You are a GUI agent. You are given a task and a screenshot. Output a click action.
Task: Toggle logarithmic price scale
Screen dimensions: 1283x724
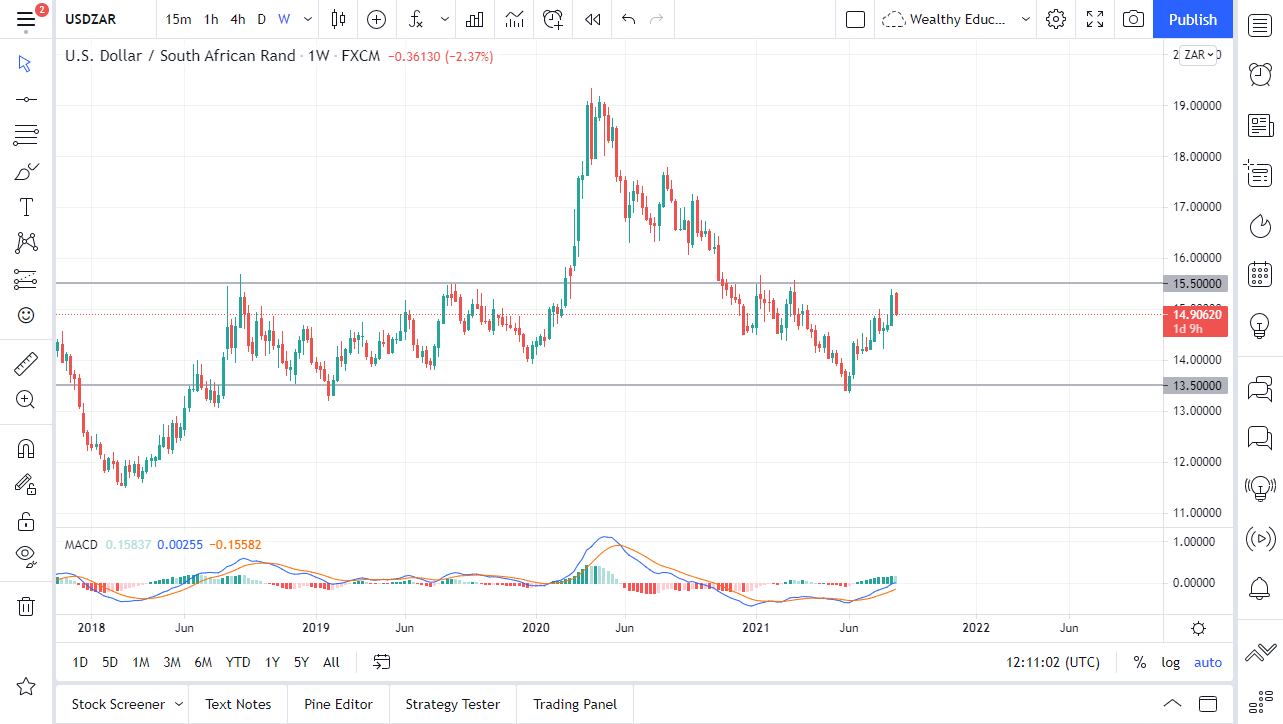pyautogui.click(x=1170, y=662)
